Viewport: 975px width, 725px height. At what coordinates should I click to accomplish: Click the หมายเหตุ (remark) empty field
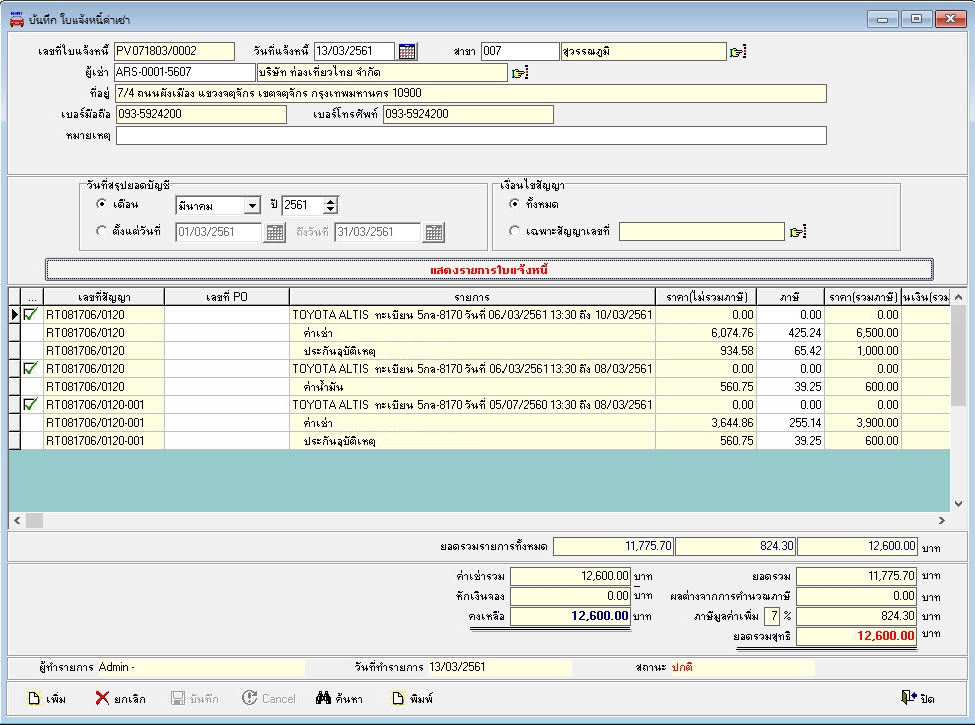pos(471,136)
